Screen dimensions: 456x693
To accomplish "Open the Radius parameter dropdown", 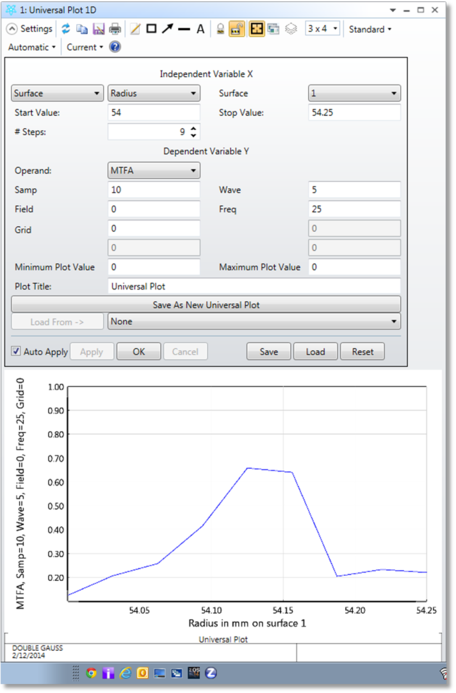I will (154, 93).
